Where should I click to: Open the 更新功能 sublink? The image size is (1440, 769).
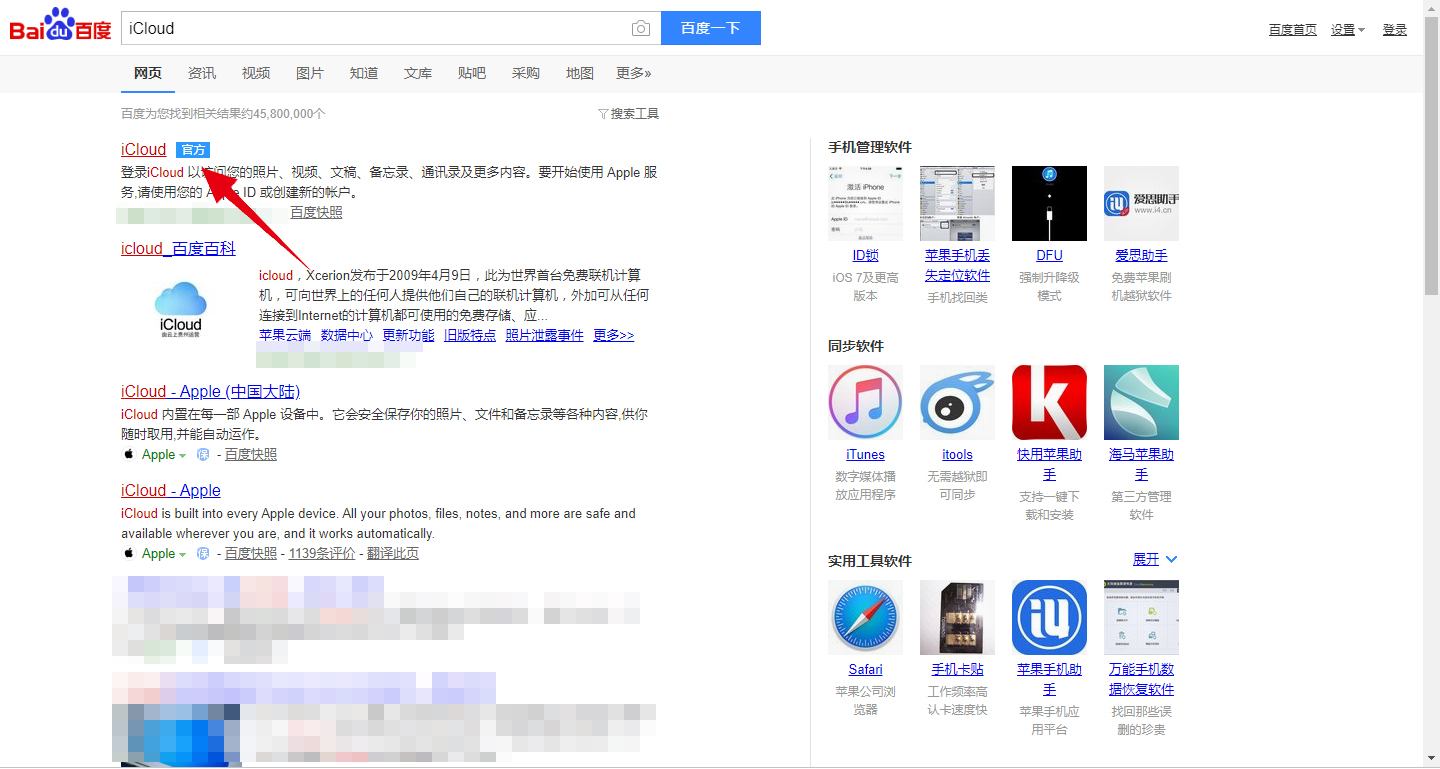(x=408, y=335)
